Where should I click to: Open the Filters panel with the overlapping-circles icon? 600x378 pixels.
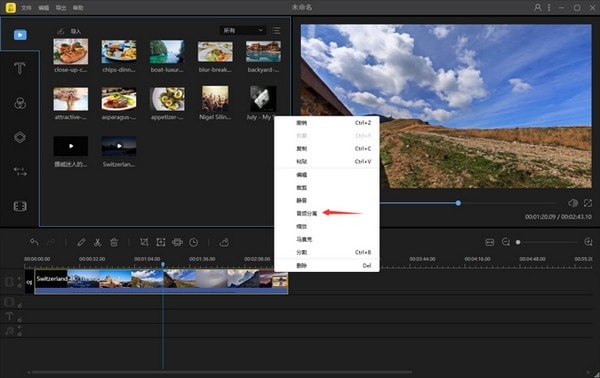click(x=20, y=103)
